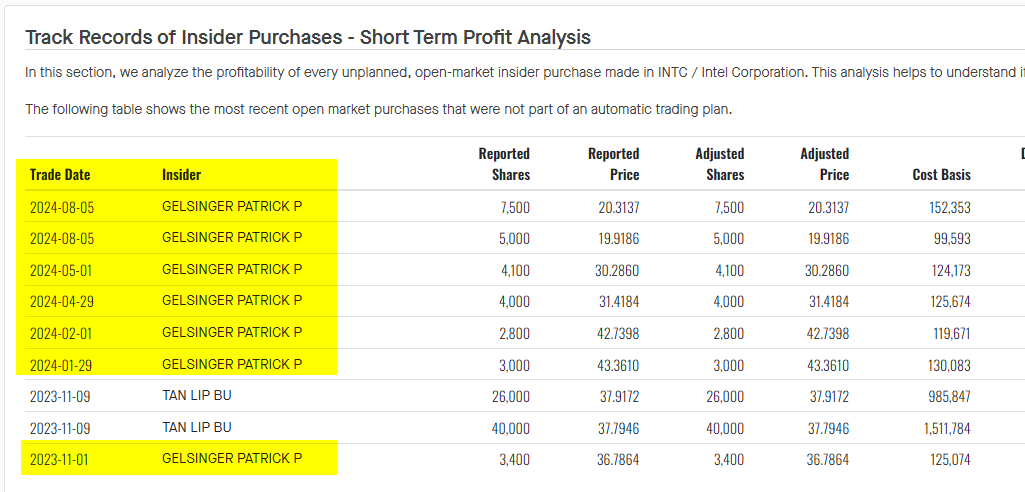The width and height of the screenshot is (1025, 492).
Task: Open GELSINGER PATRICK P on the 2023-11-01 row
Action: click(232, 459)
